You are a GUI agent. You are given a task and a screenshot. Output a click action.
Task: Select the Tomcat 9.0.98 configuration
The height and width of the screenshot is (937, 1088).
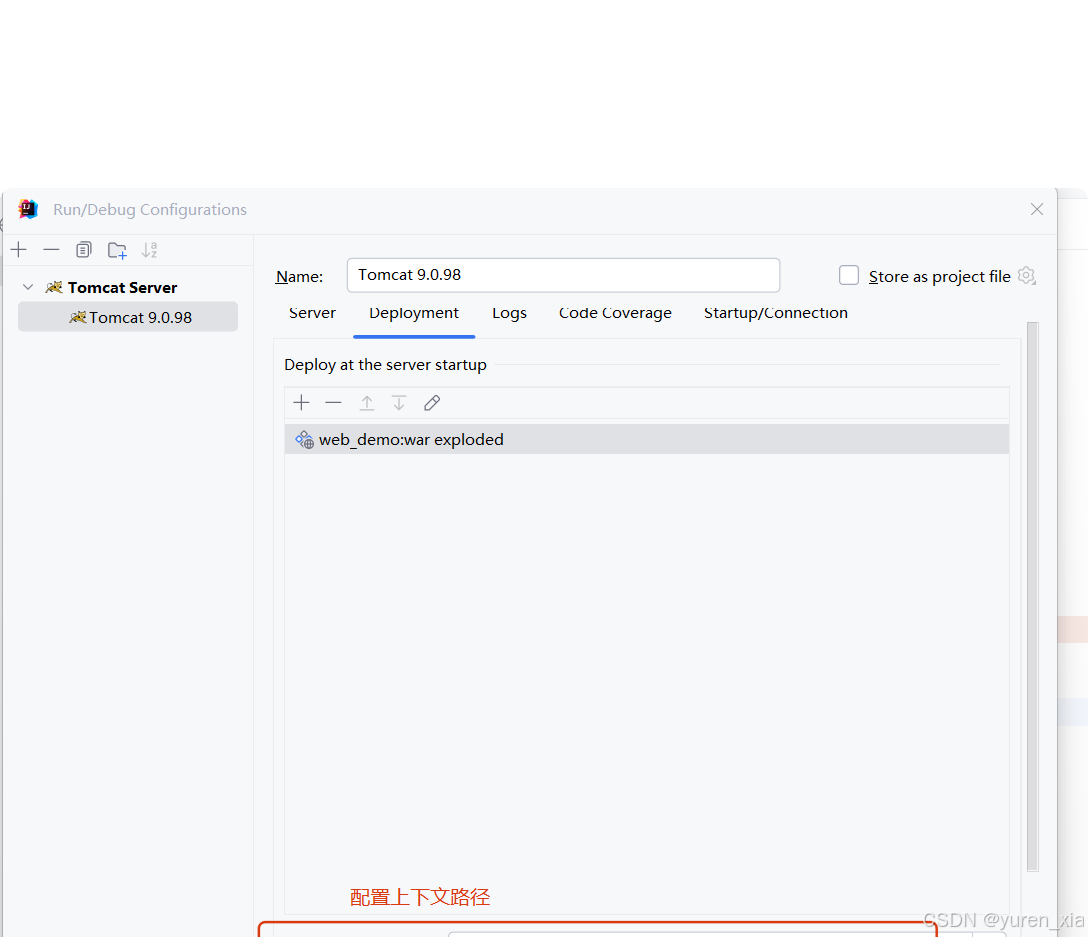pyautogui.click(x=128, y=317)
